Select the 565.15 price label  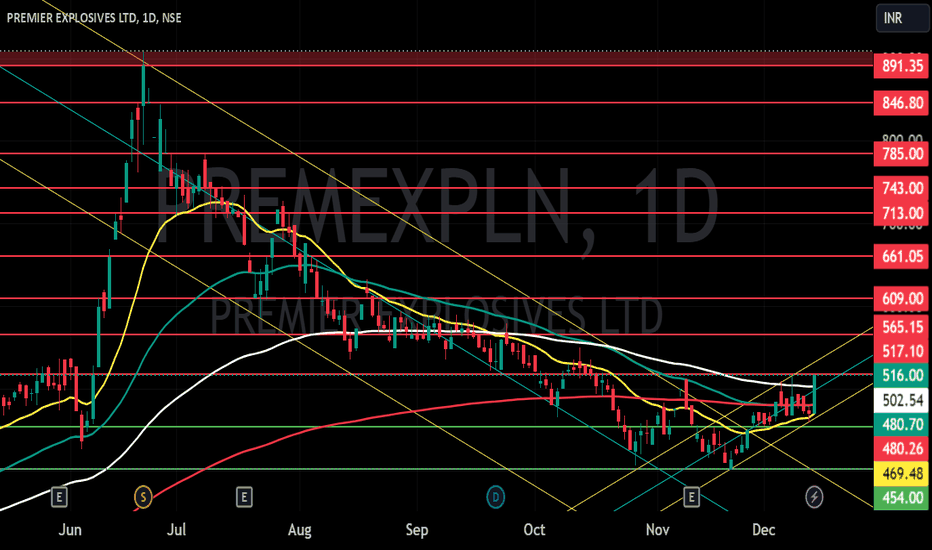point(900,327)
